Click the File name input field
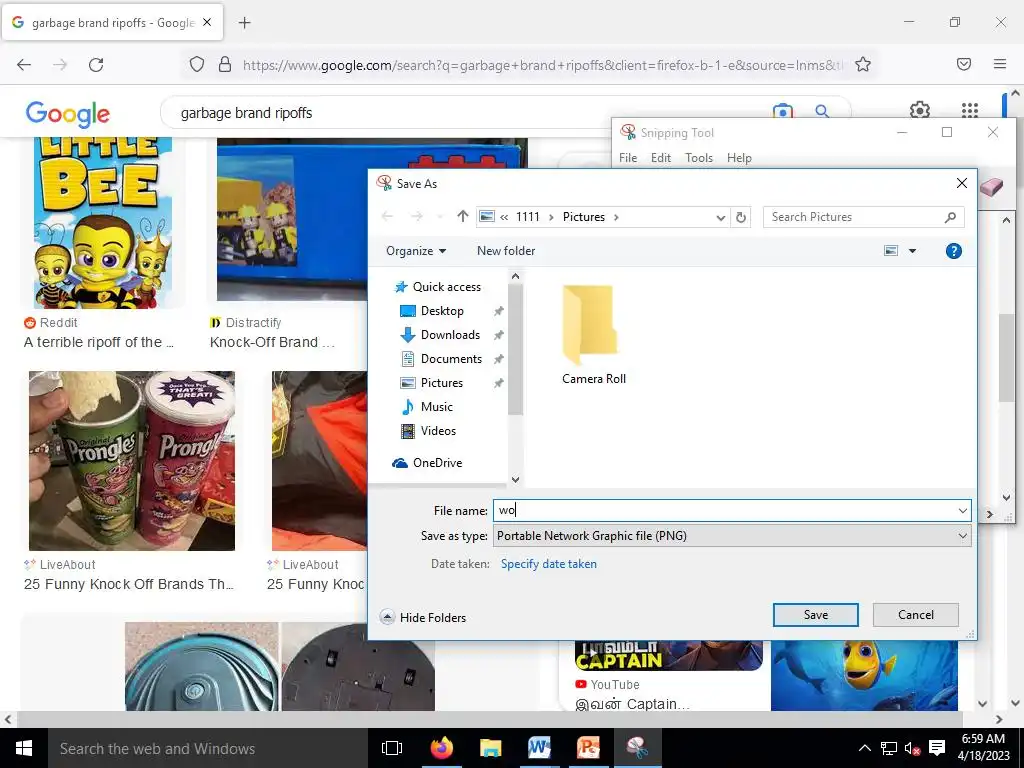Image resolution: width=1024 pixels, height=768 pixels. coord(724,510)
